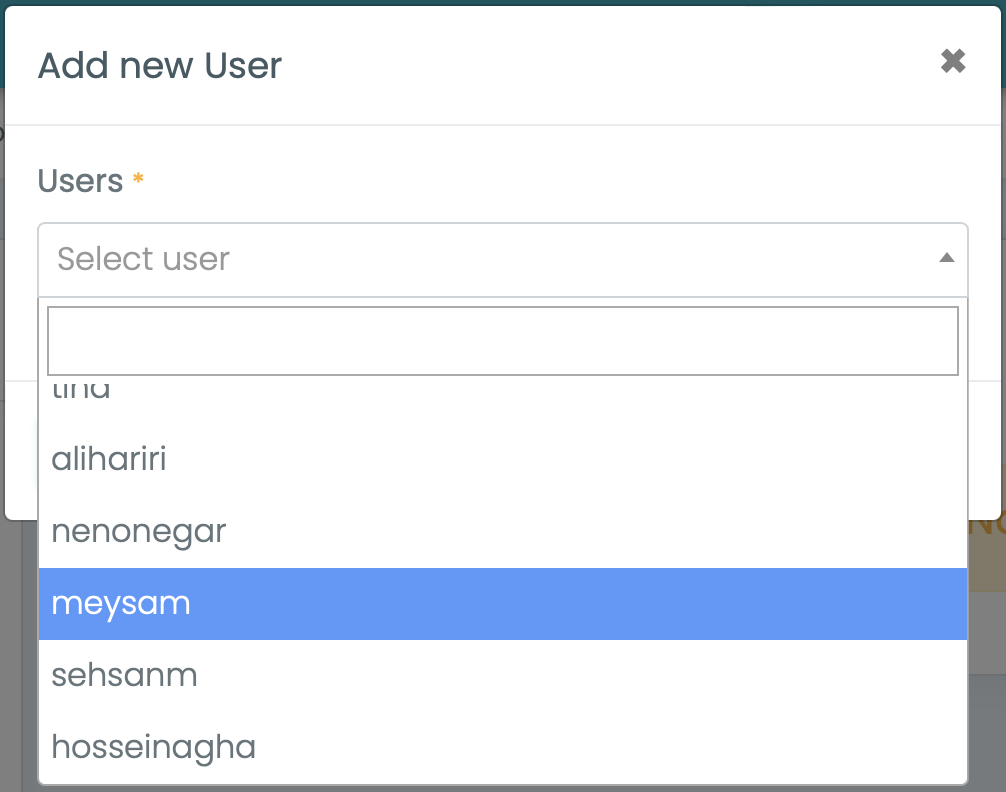Pick the highlighted meysam option
The width and height of the screenshot is (1006, 792).
click(x=121, y=604)
